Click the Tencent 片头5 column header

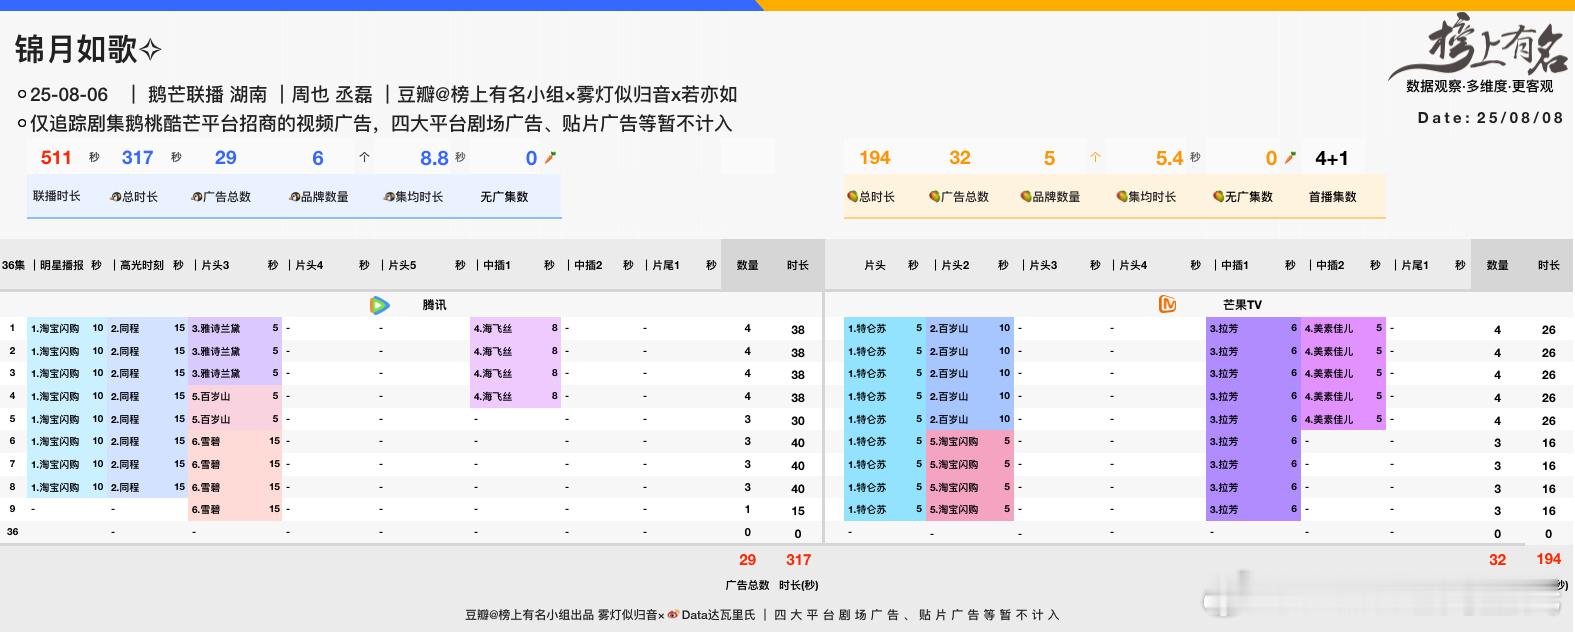(402, 265)
